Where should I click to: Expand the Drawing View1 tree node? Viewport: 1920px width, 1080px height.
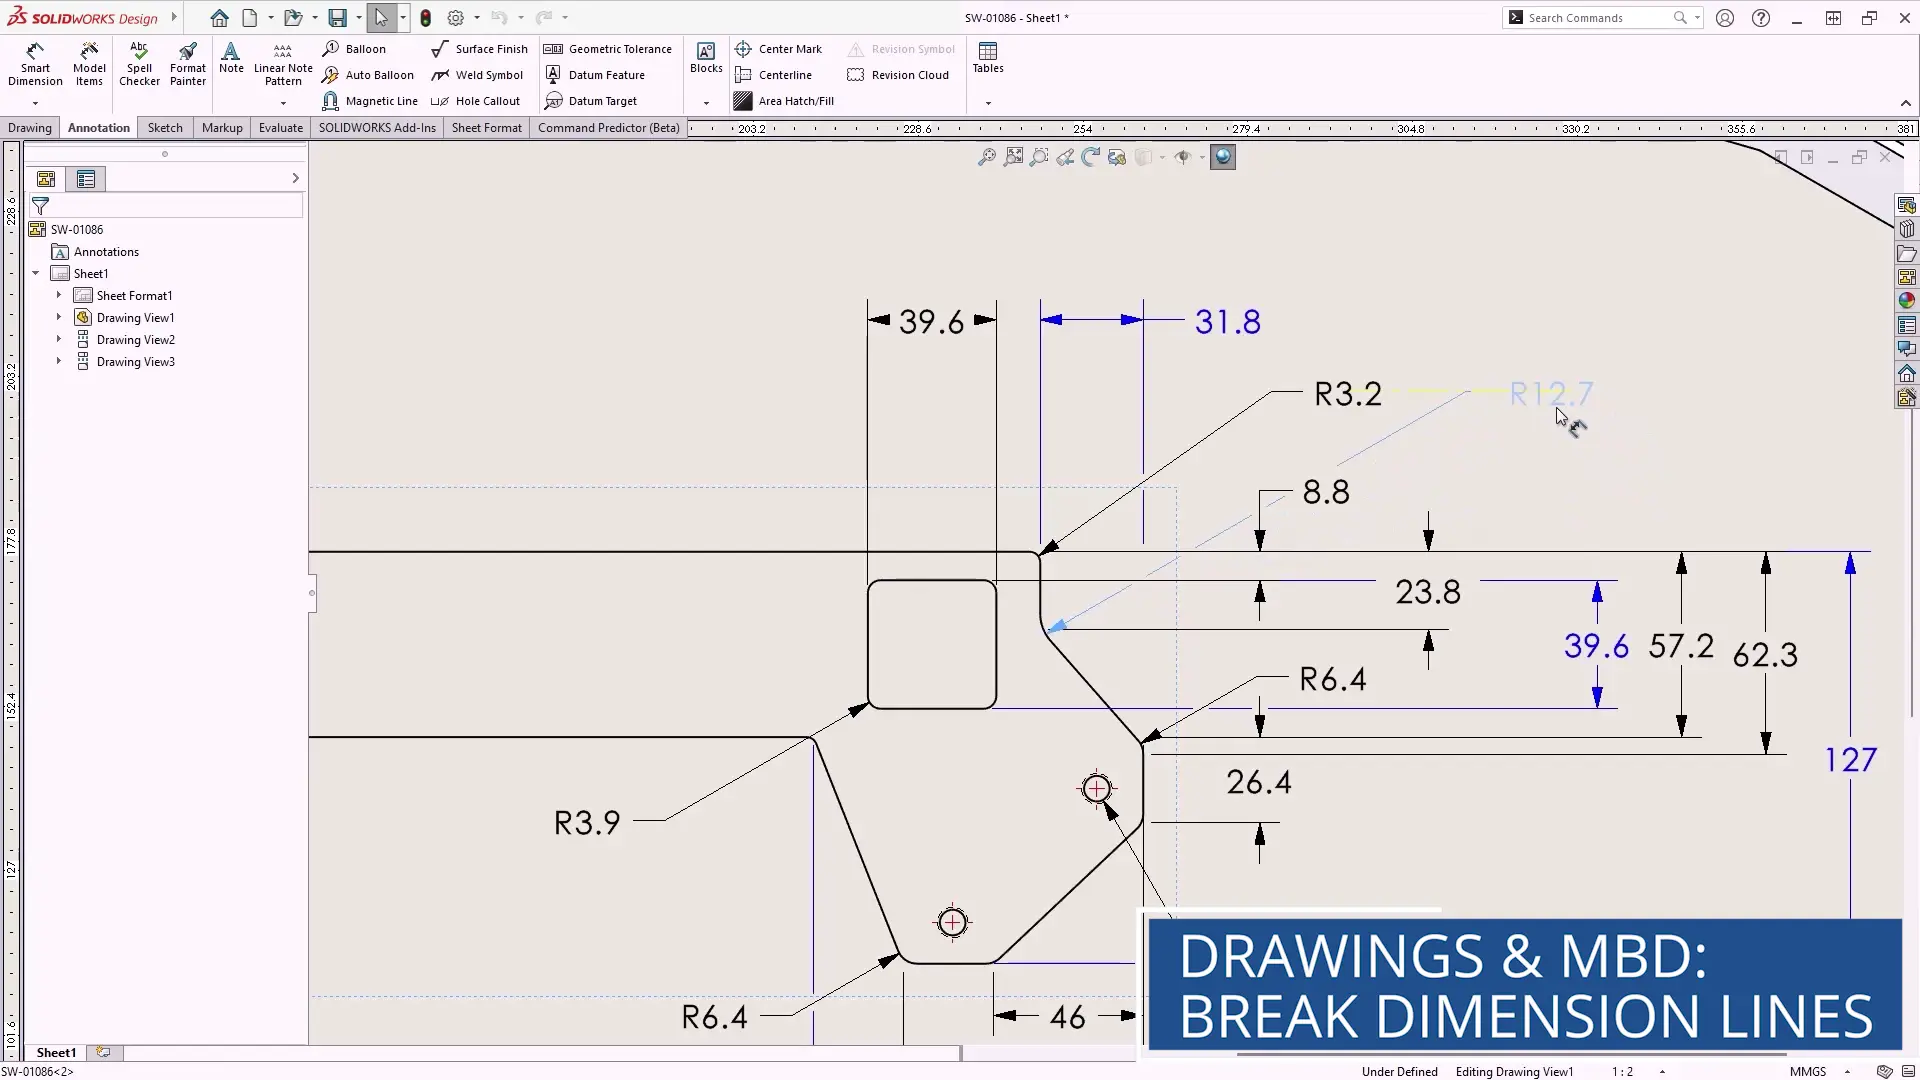point(58,317)
